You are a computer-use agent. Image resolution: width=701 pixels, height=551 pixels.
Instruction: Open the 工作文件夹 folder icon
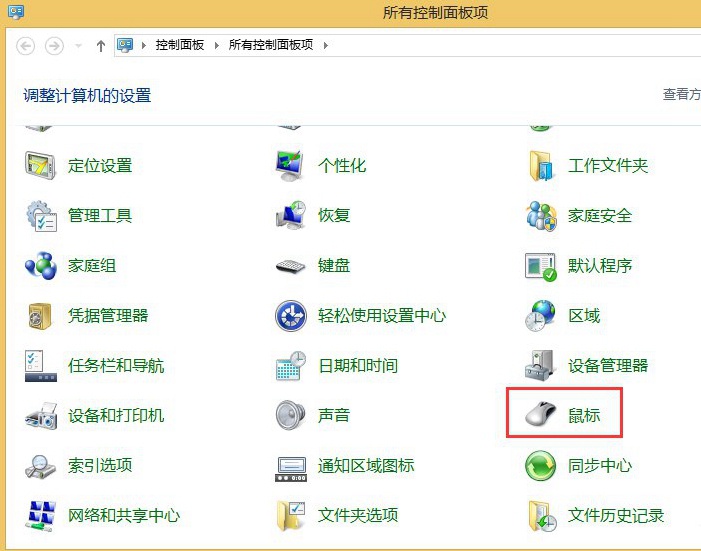click(x=541, y=165)
